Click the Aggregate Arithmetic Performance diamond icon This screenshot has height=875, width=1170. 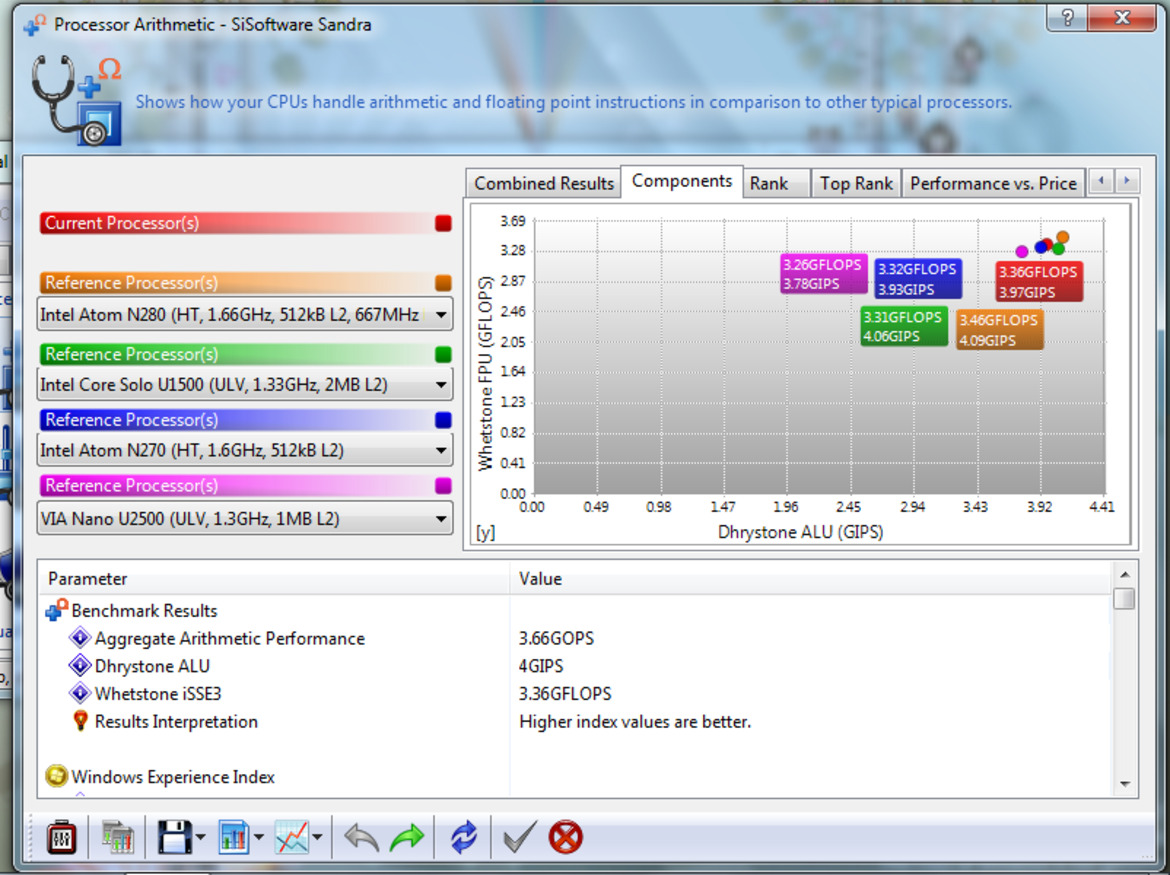click(x=80, y=639)
